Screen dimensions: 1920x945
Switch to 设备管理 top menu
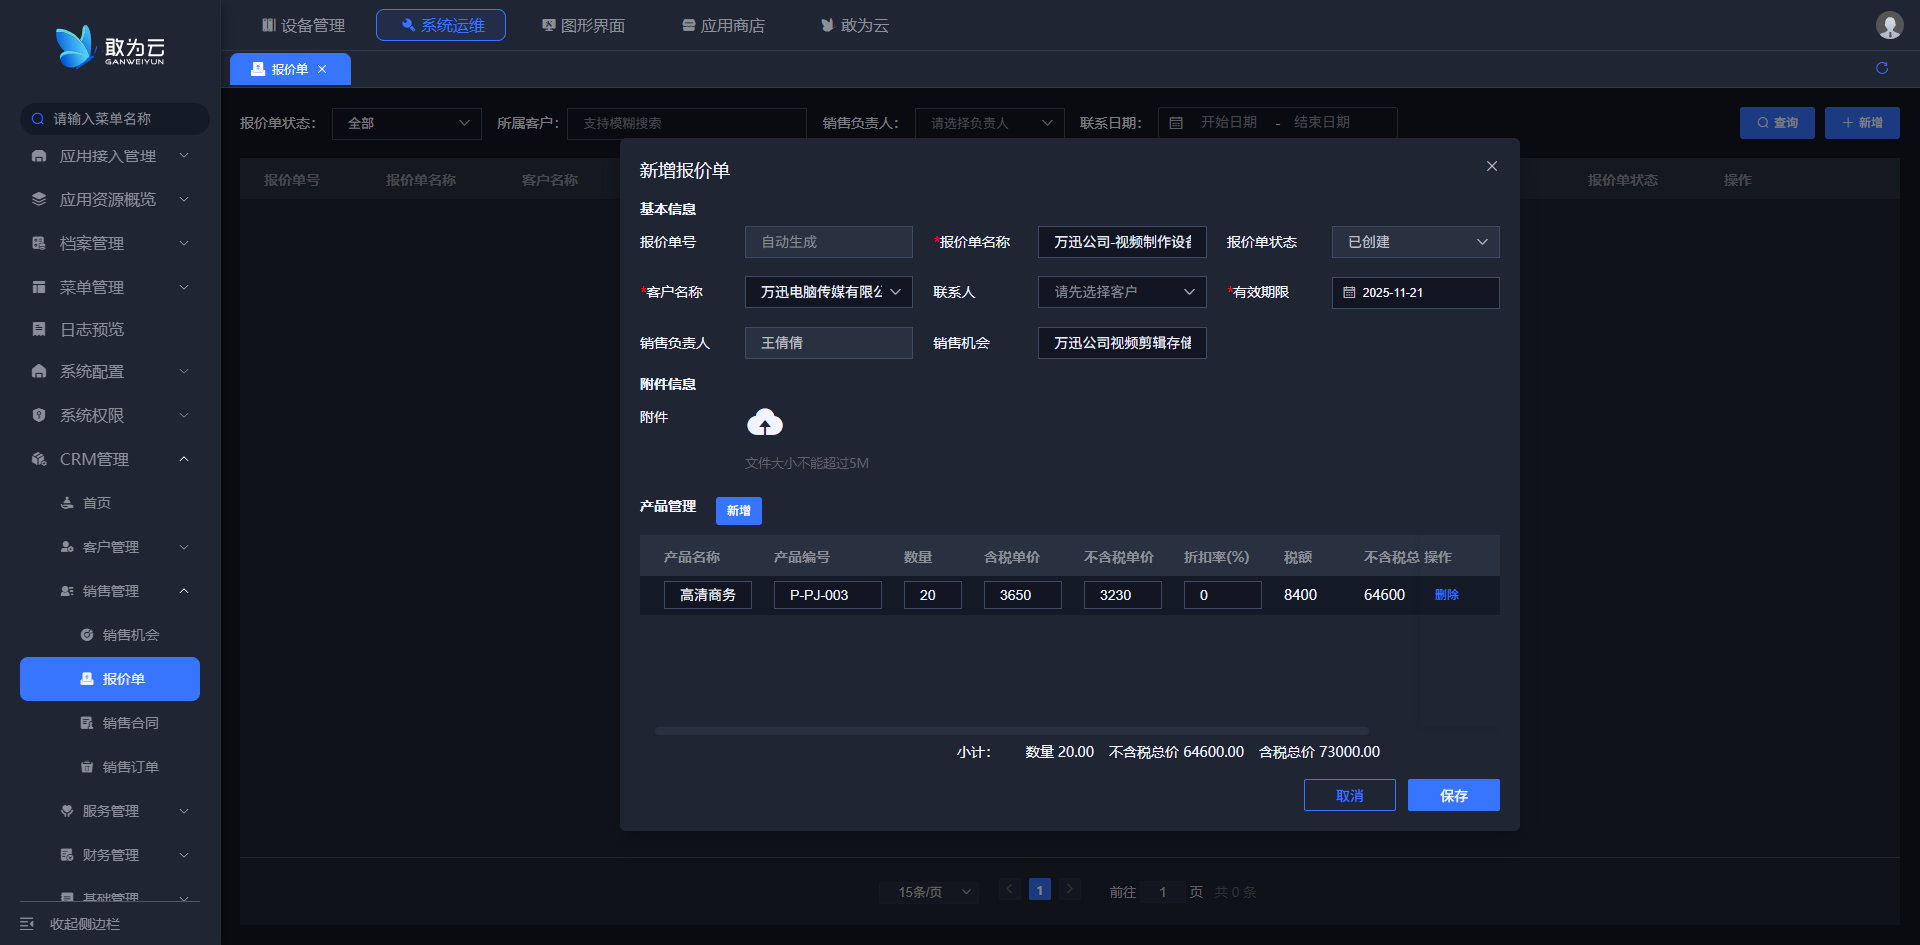(x=303, y=25)
